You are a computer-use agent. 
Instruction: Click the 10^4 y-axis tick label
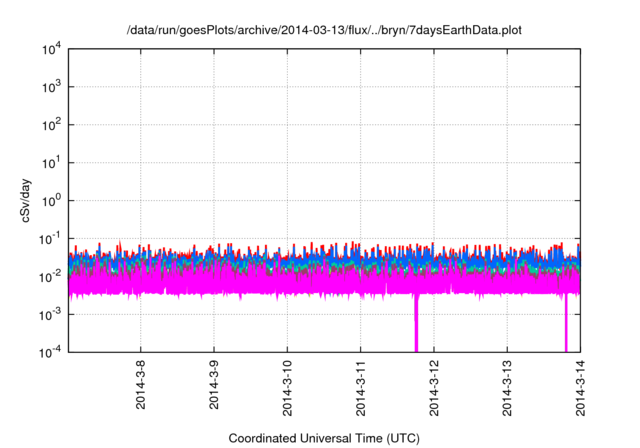point(51,49)
